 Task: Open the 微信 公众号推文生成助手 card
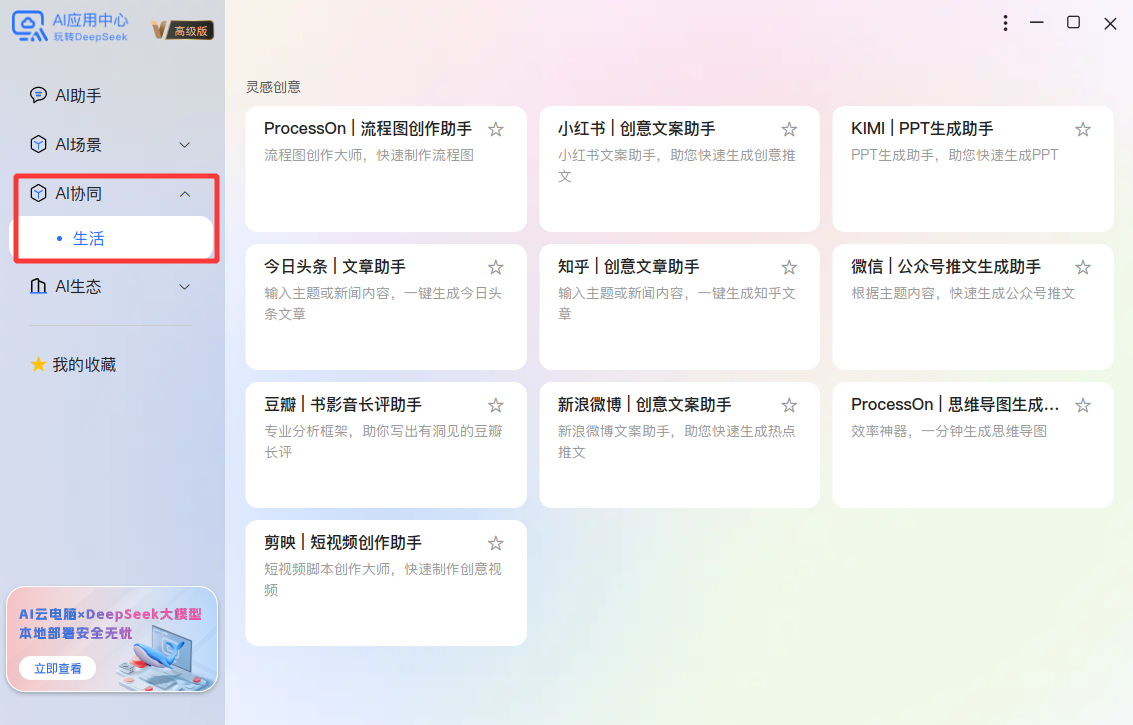973,307
